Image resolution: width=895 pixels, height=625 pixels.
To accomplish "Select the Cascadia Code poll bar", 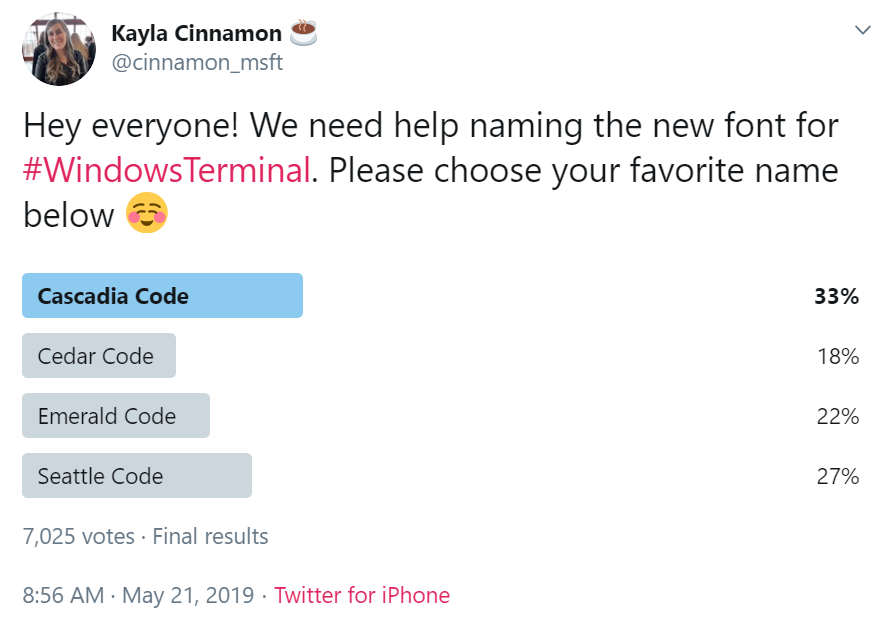I will (162, 296).
